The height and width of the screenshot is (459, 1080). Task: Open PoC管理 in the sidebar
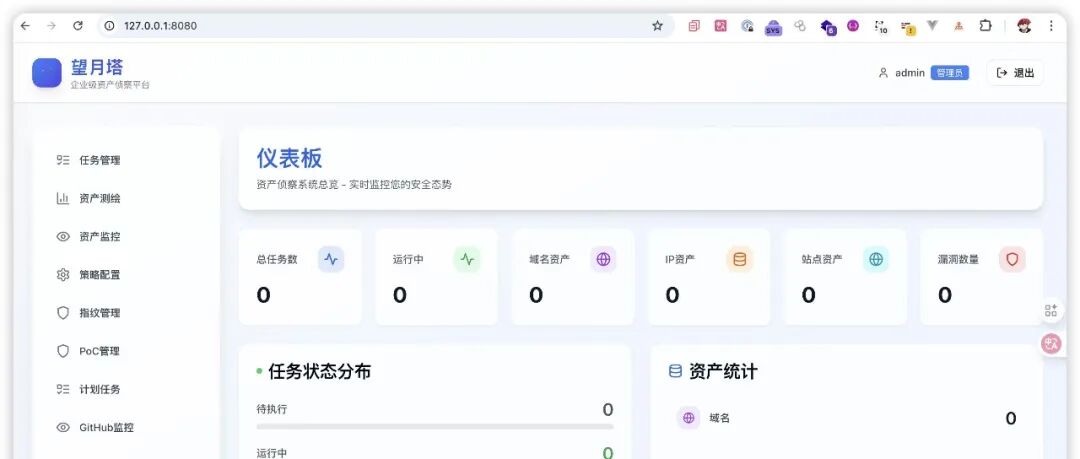[x=126, y=351]
